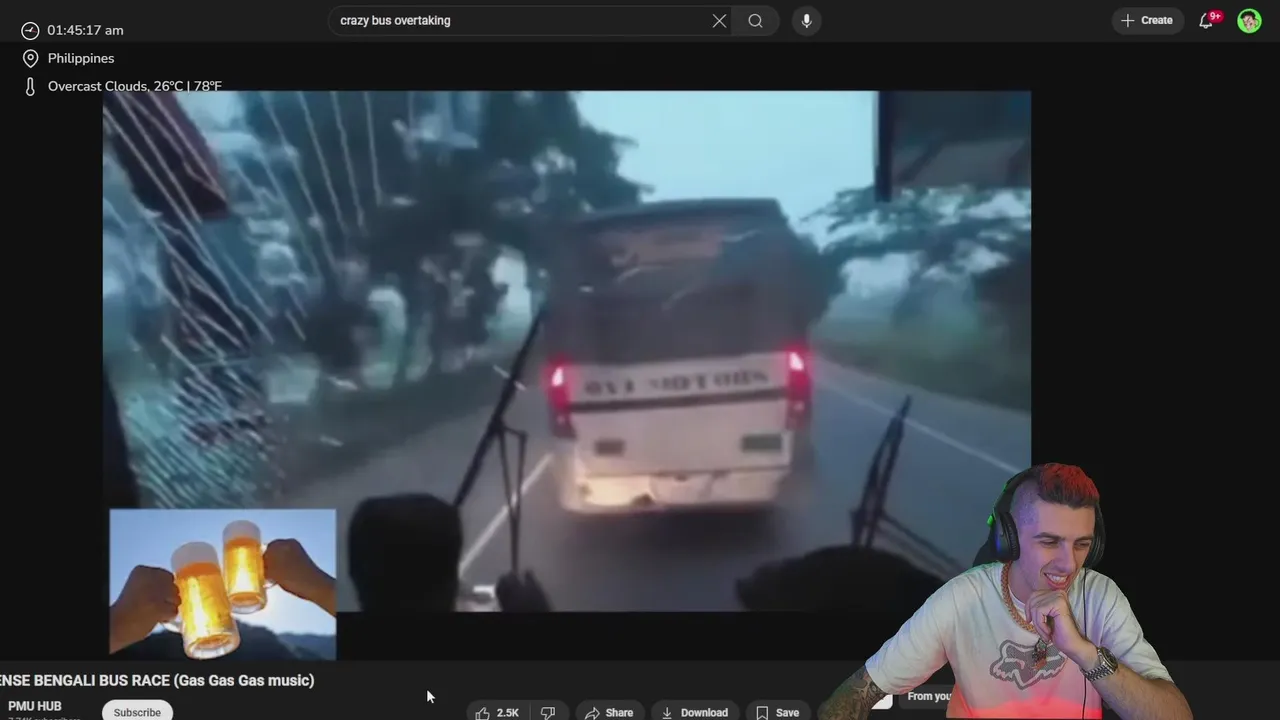Dislike the video with thumbs down
The height and width of the screenshot is (720, 1280).
click(x=548, y=712)
